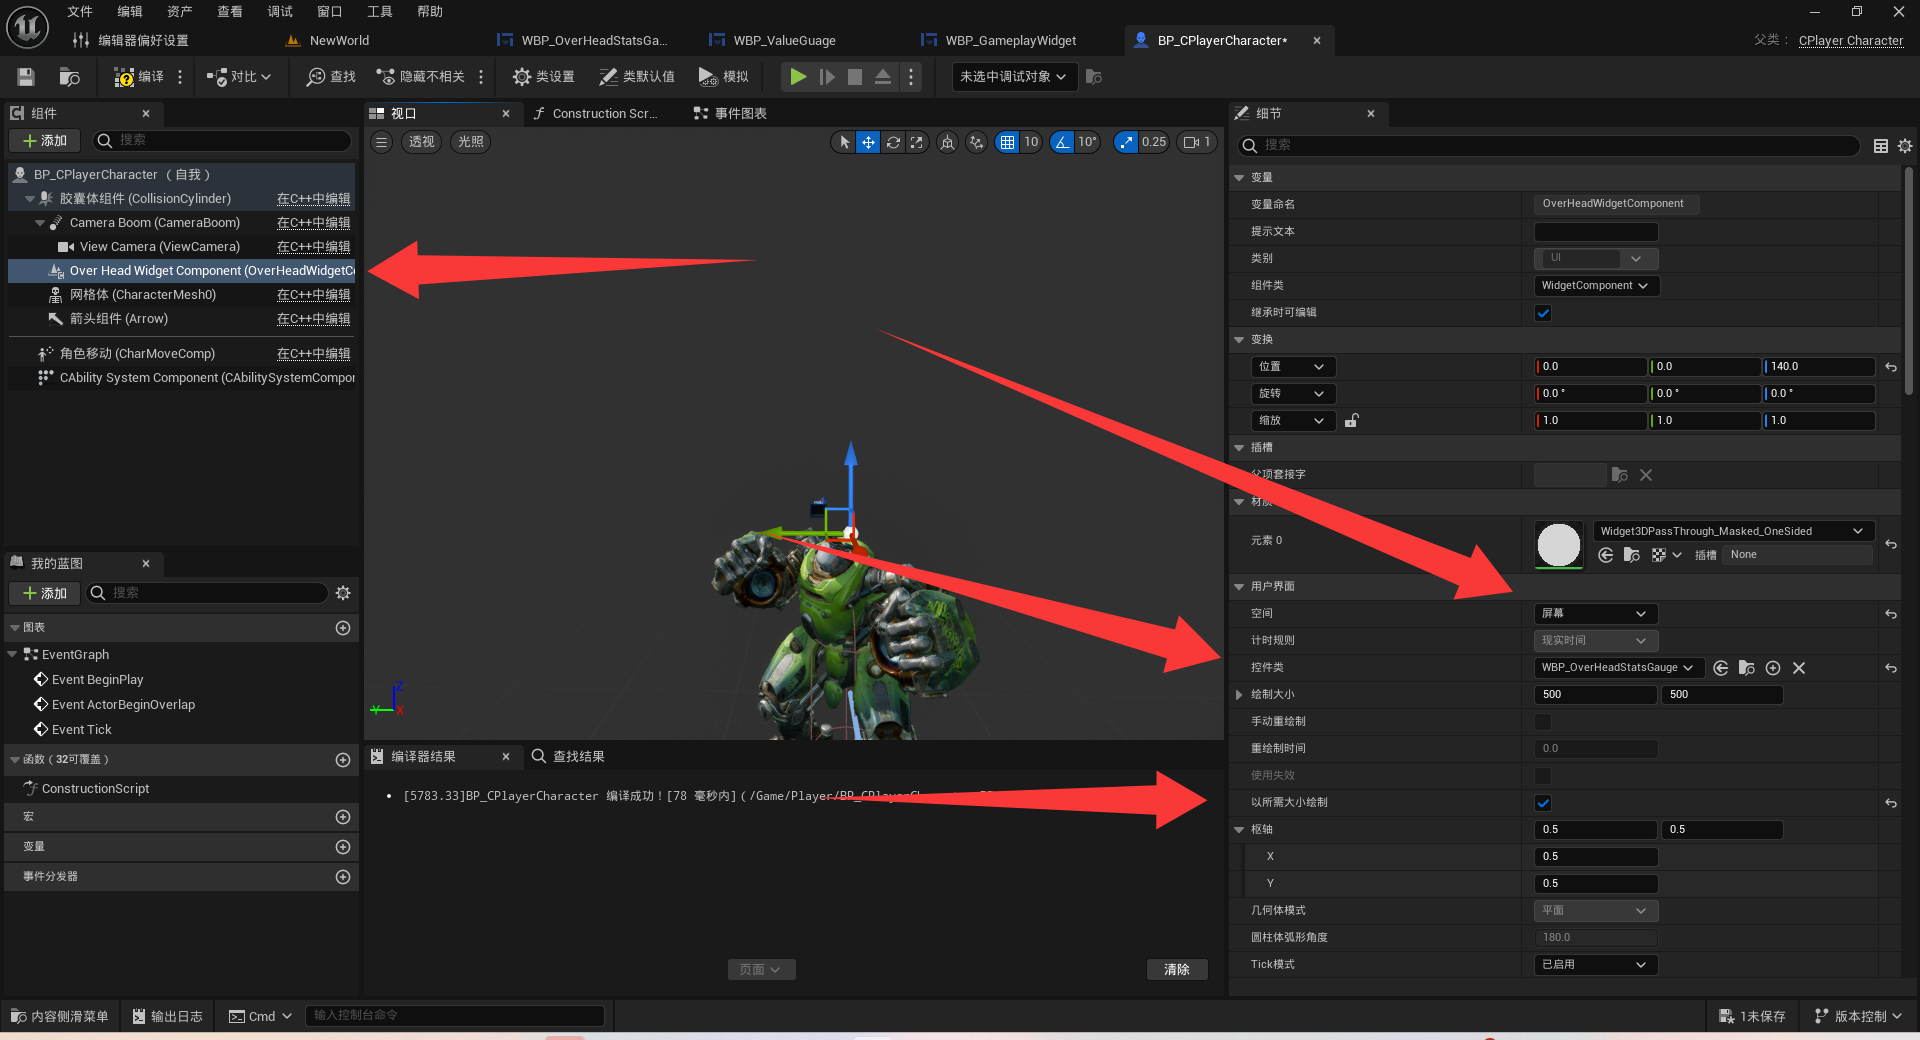Select Camera Boom (CameraBoom) component
Screen dimensions: 1920x1040
[x=155, y=223]
